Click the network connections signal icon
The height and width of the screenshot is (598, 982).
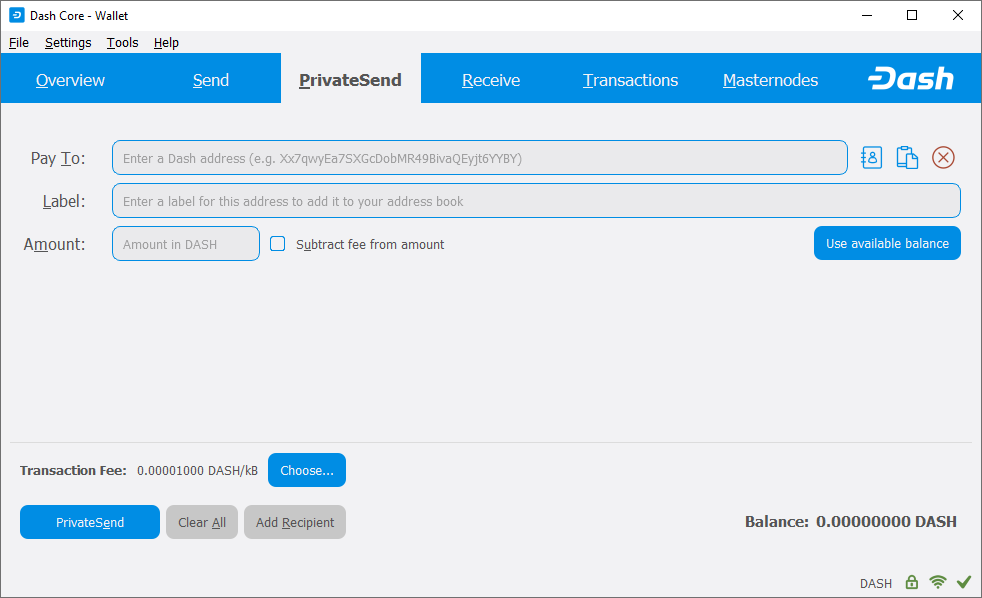[x=938, y=582]
